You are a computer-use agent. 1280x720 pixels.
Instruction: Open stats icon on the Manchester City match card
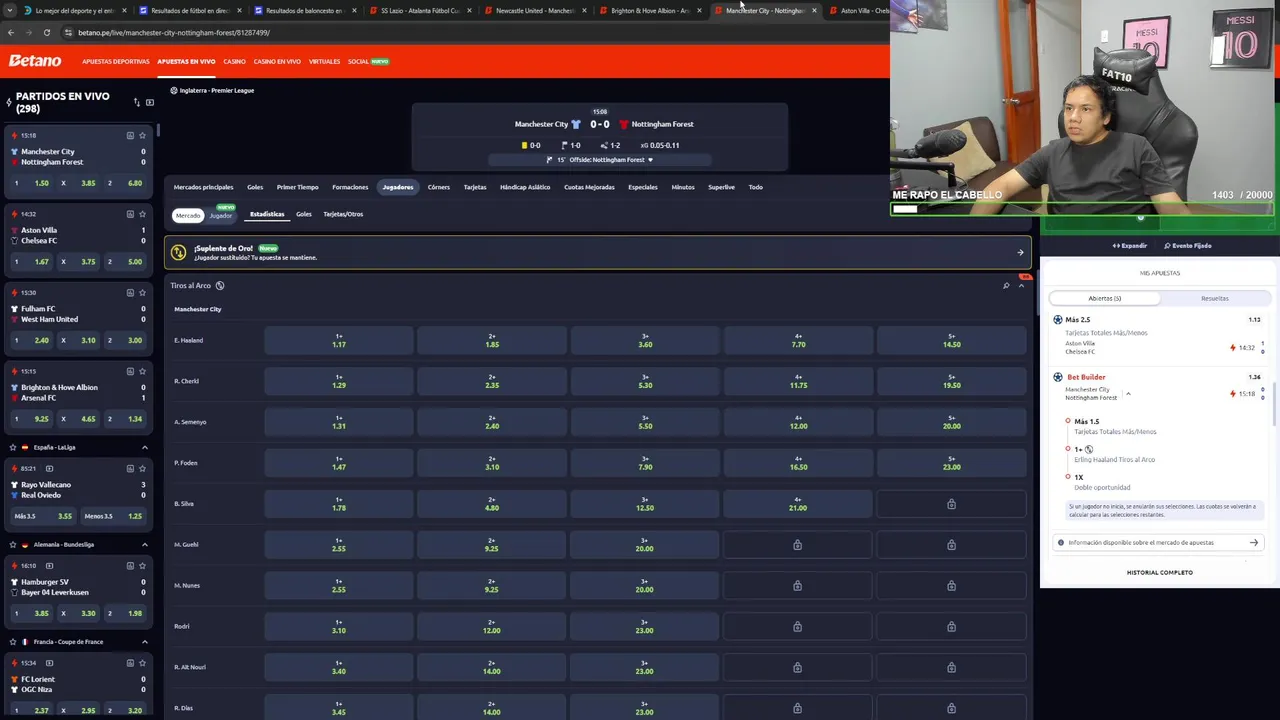point(130,135)
